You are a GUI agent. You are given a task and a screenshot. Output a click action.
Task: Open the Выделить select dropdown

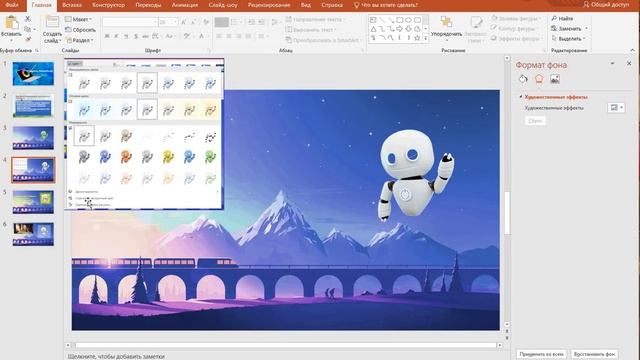point(569,38)
